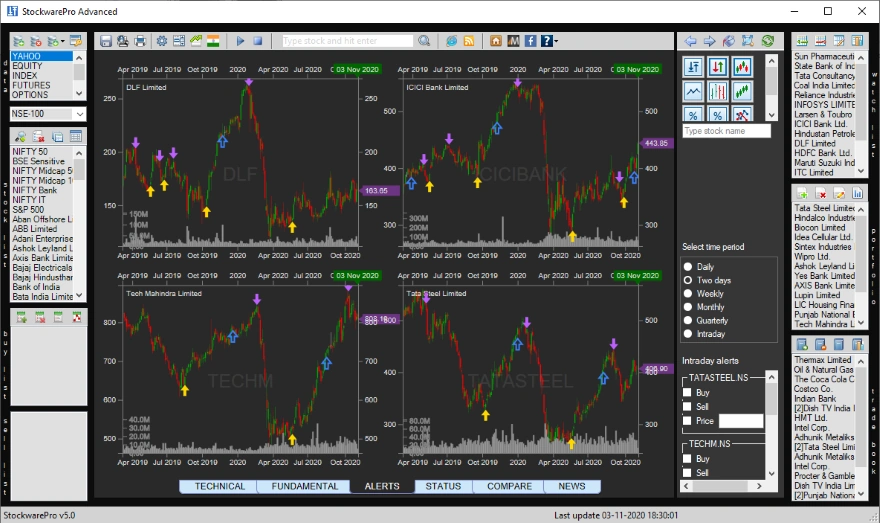Viewport: 880px width, 523px height.
Task: Click the green refresh icon
Action: (767, 41)
